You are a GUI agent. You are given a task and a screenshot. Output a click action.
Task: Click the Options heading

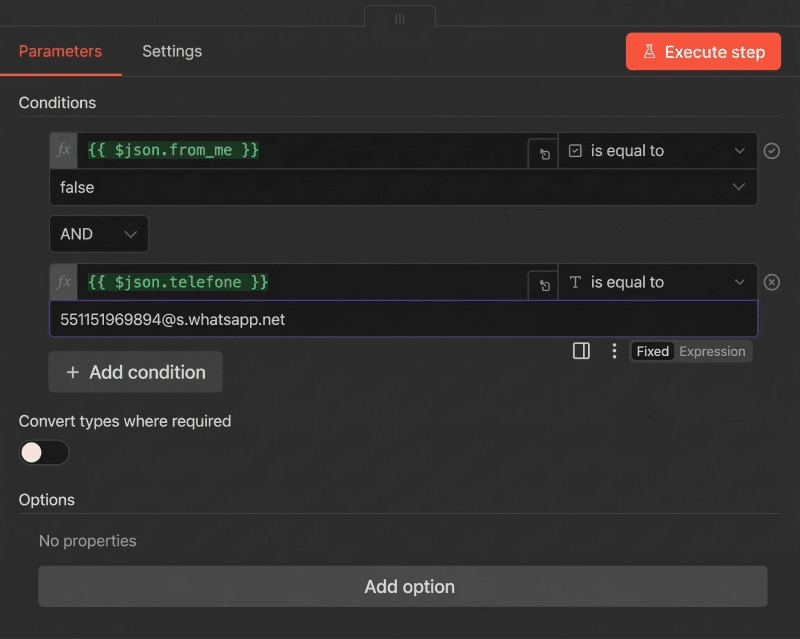click(46, 500)
